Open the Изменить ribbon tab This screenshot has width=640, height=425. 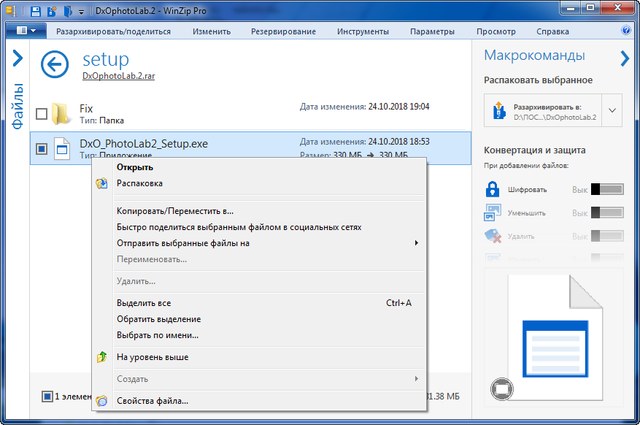[211, 31]
